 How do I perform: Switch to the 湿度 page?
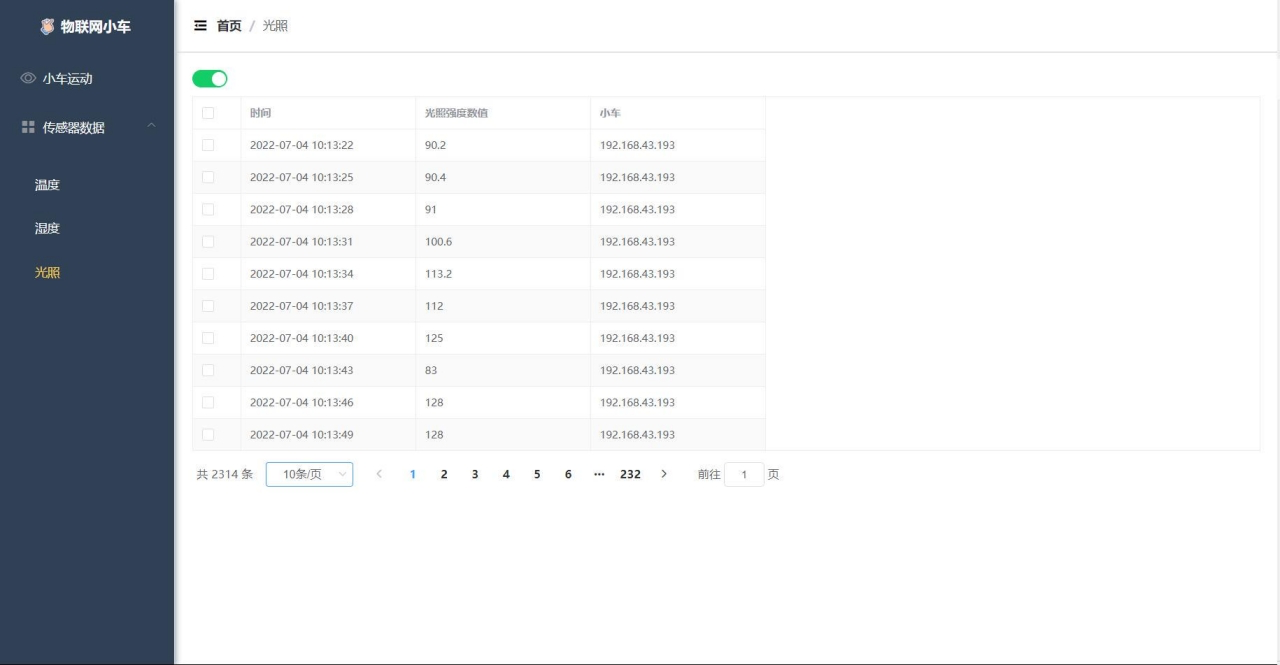click(x=48, y=229)
